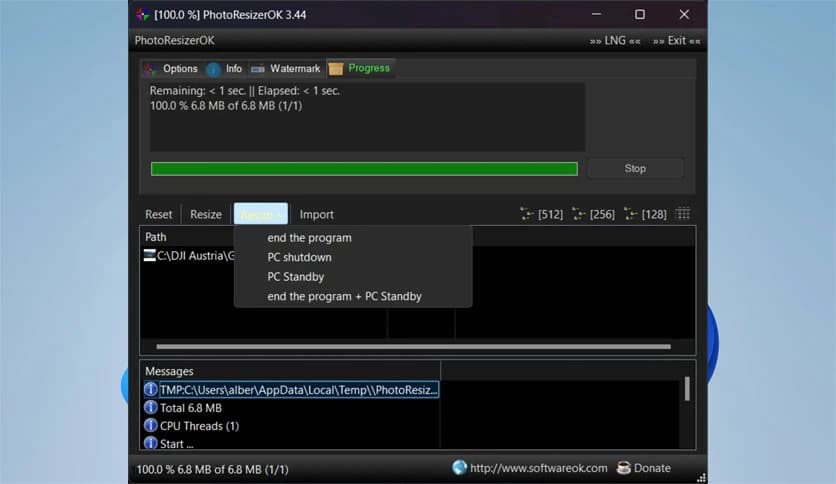Choose 'end the program + PC Standby'
This screenshot has width=836, height=484.
(344, 296)
